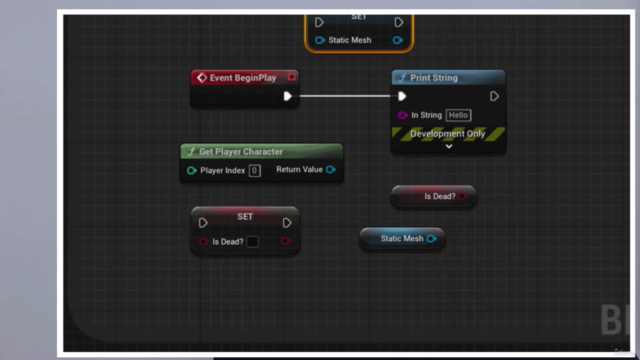The image size is (640, 360).
Task: Click SET Static Mesh input execution pin
Action: pyautogui.click(x=319, y=22)
